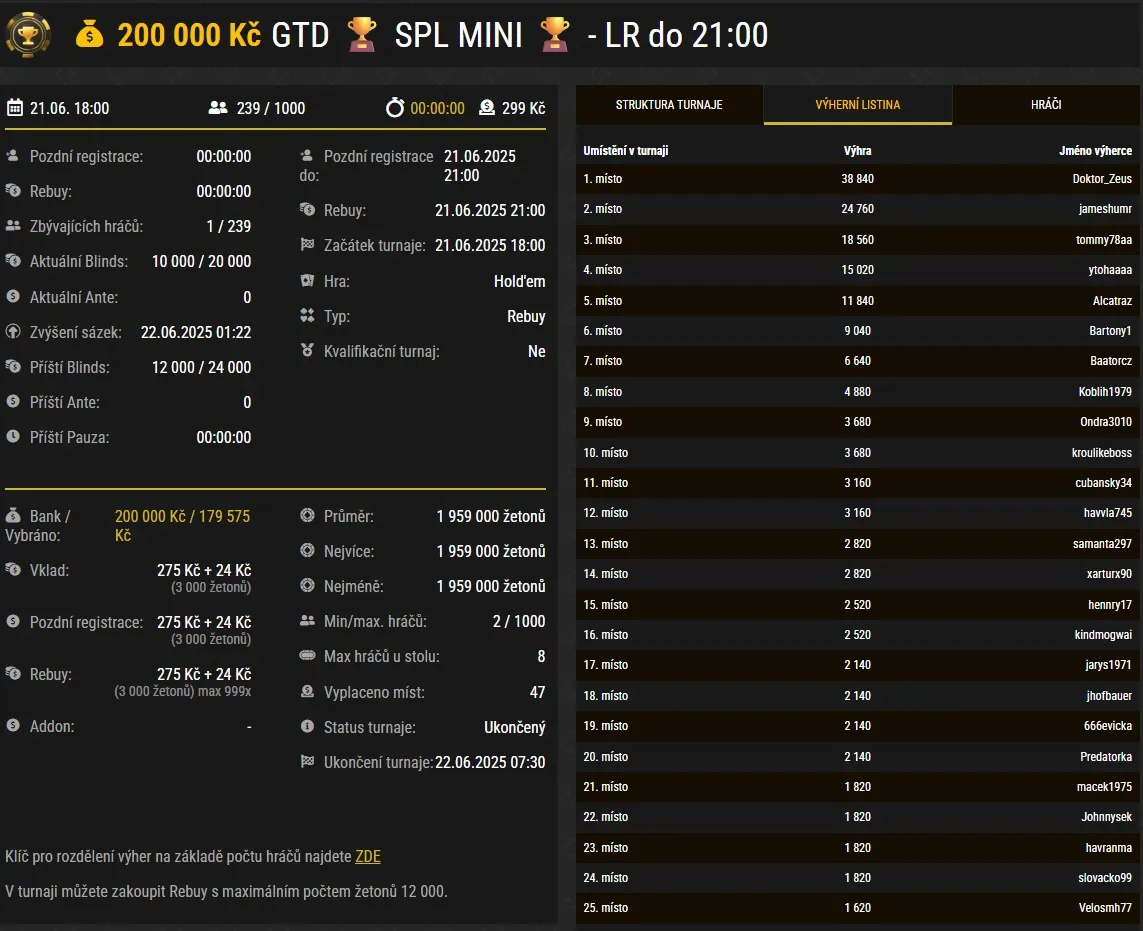Click the stopwatch icon beside 00:00:00
The width and height of the screenshot is (1143, 931).
click(395, 108)
